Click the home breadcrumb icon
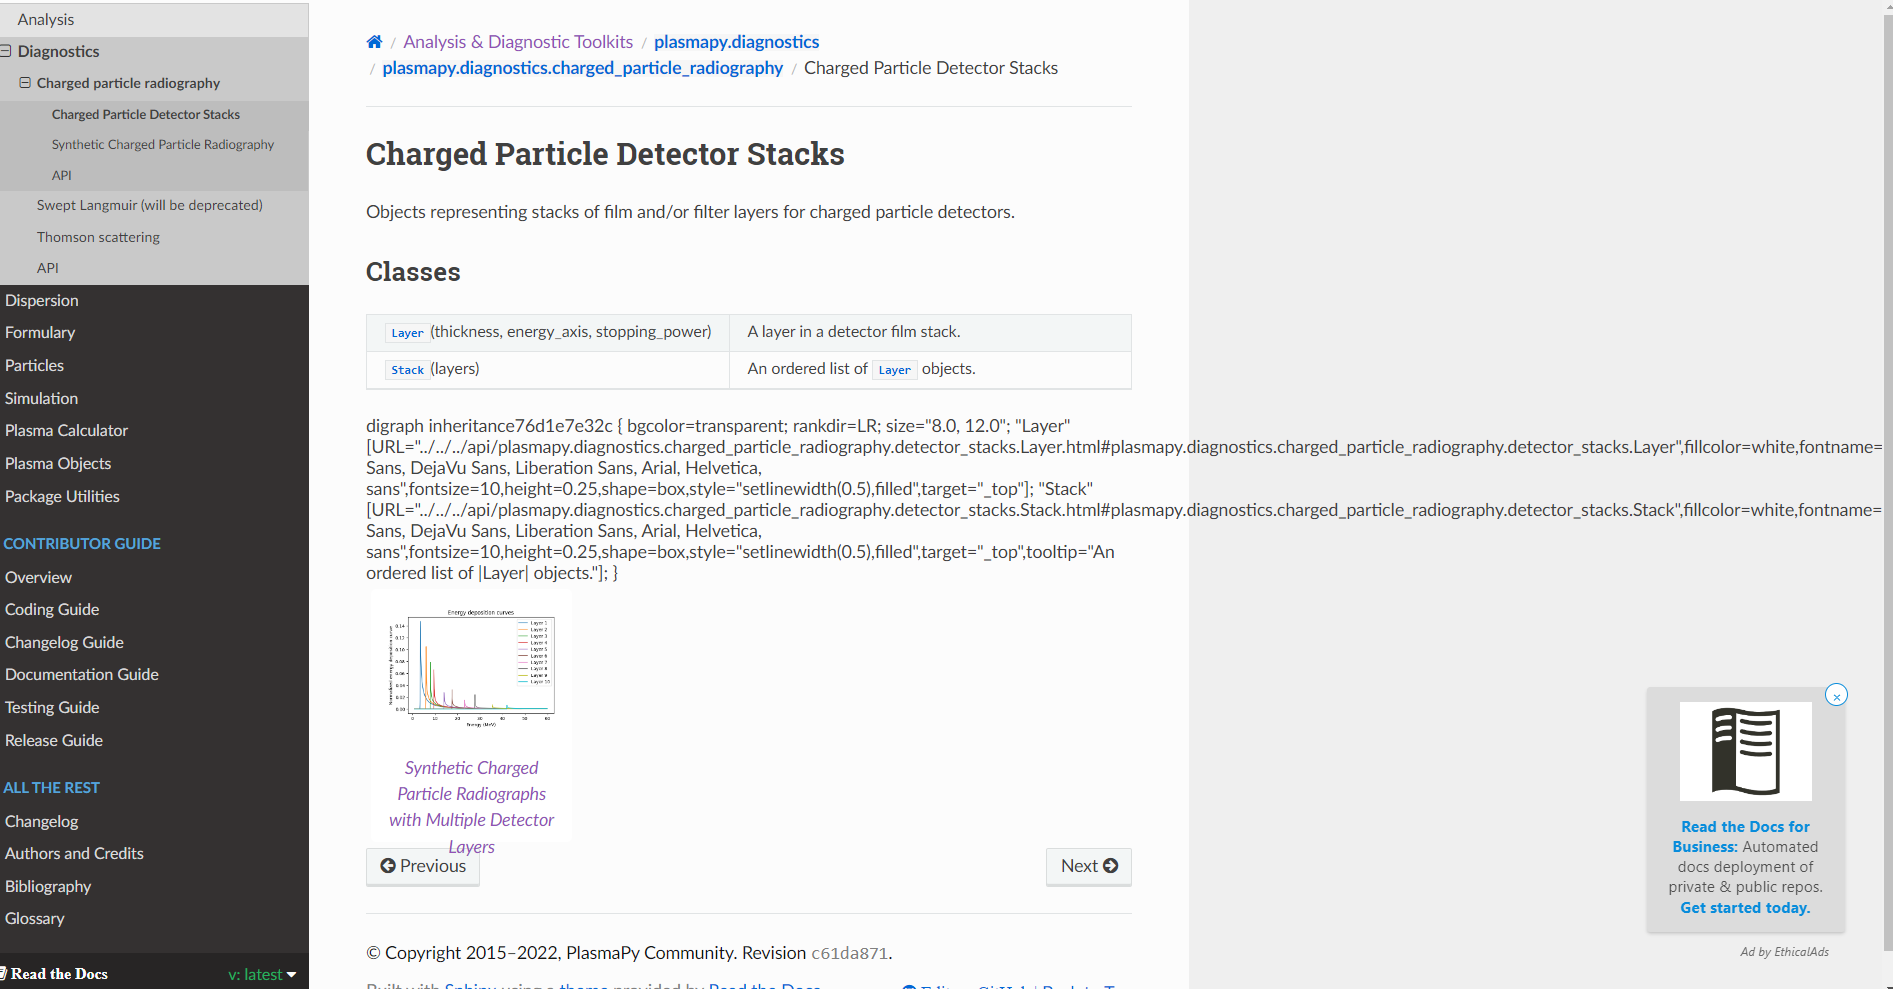This screenshot has width=1893, height=989. [374, 41]
